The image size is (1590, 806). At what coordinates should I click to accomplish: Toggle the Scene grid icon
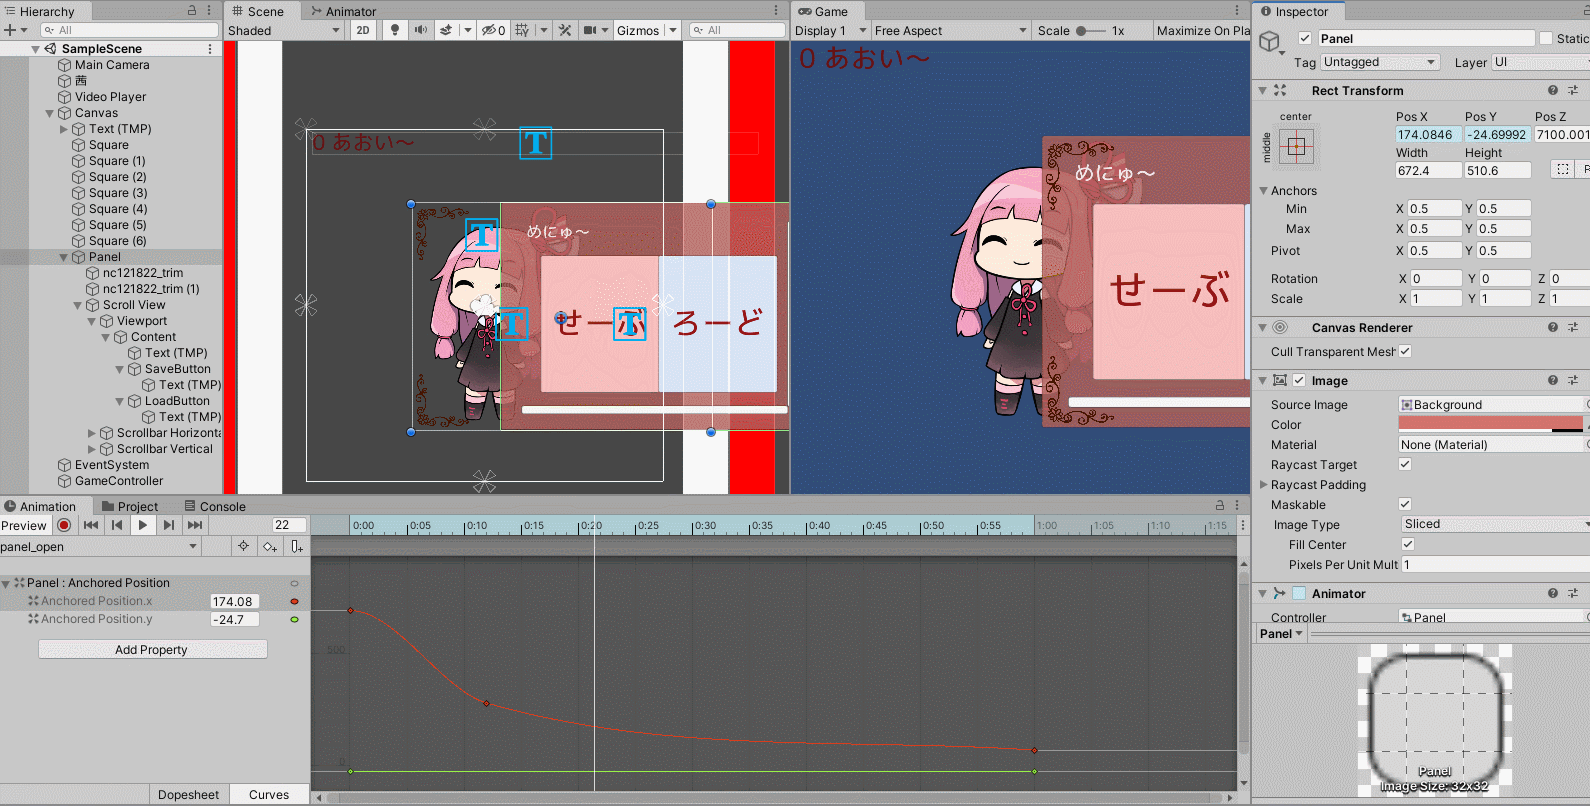point(522,30)
